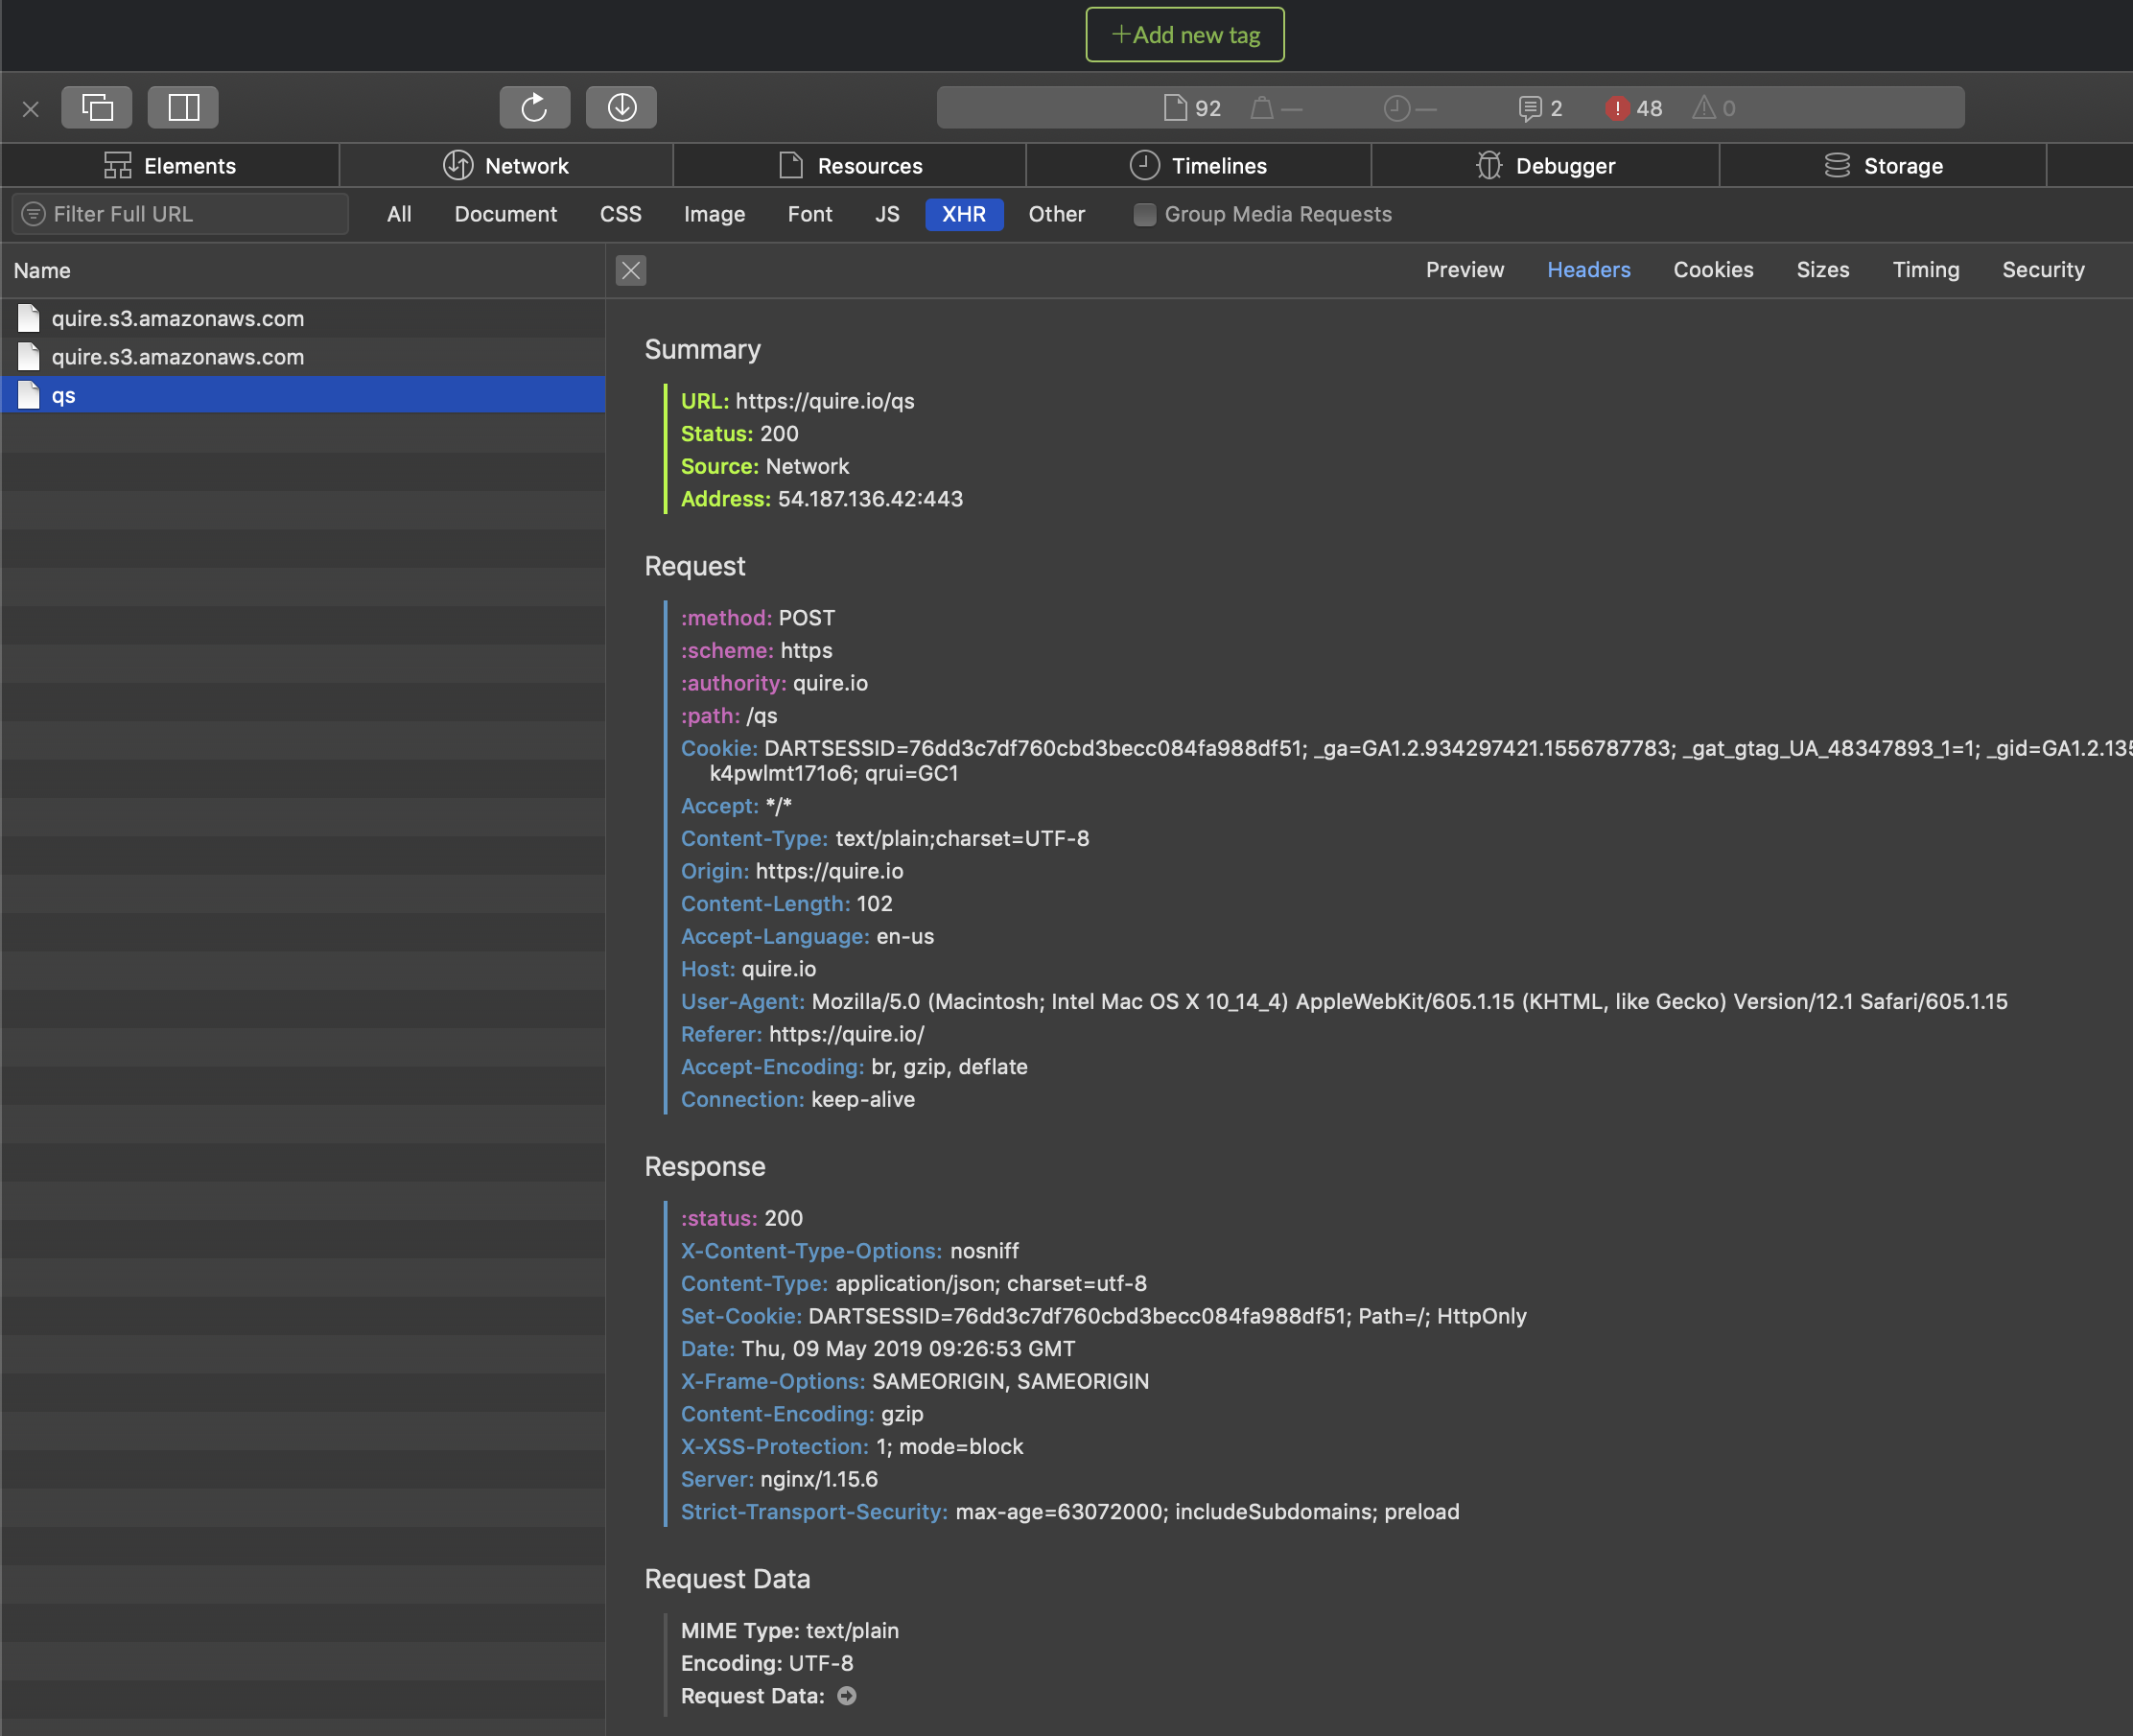Click the MIME Type text/plain value
This screenshot has width=2133, height=1736.
tap(852, 1631)
